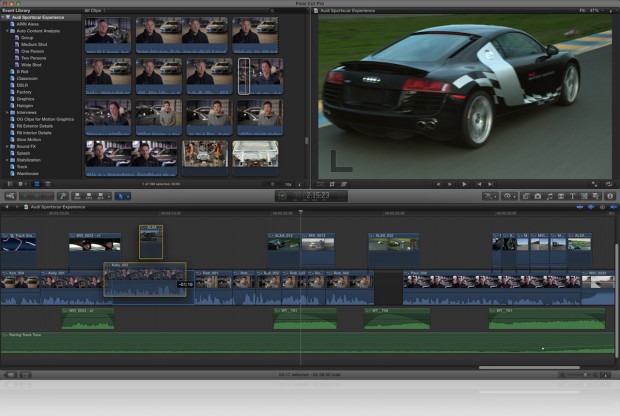Screen dimensions: 620x416
Task: Click the search field in browser
Action: click(288, 11)
